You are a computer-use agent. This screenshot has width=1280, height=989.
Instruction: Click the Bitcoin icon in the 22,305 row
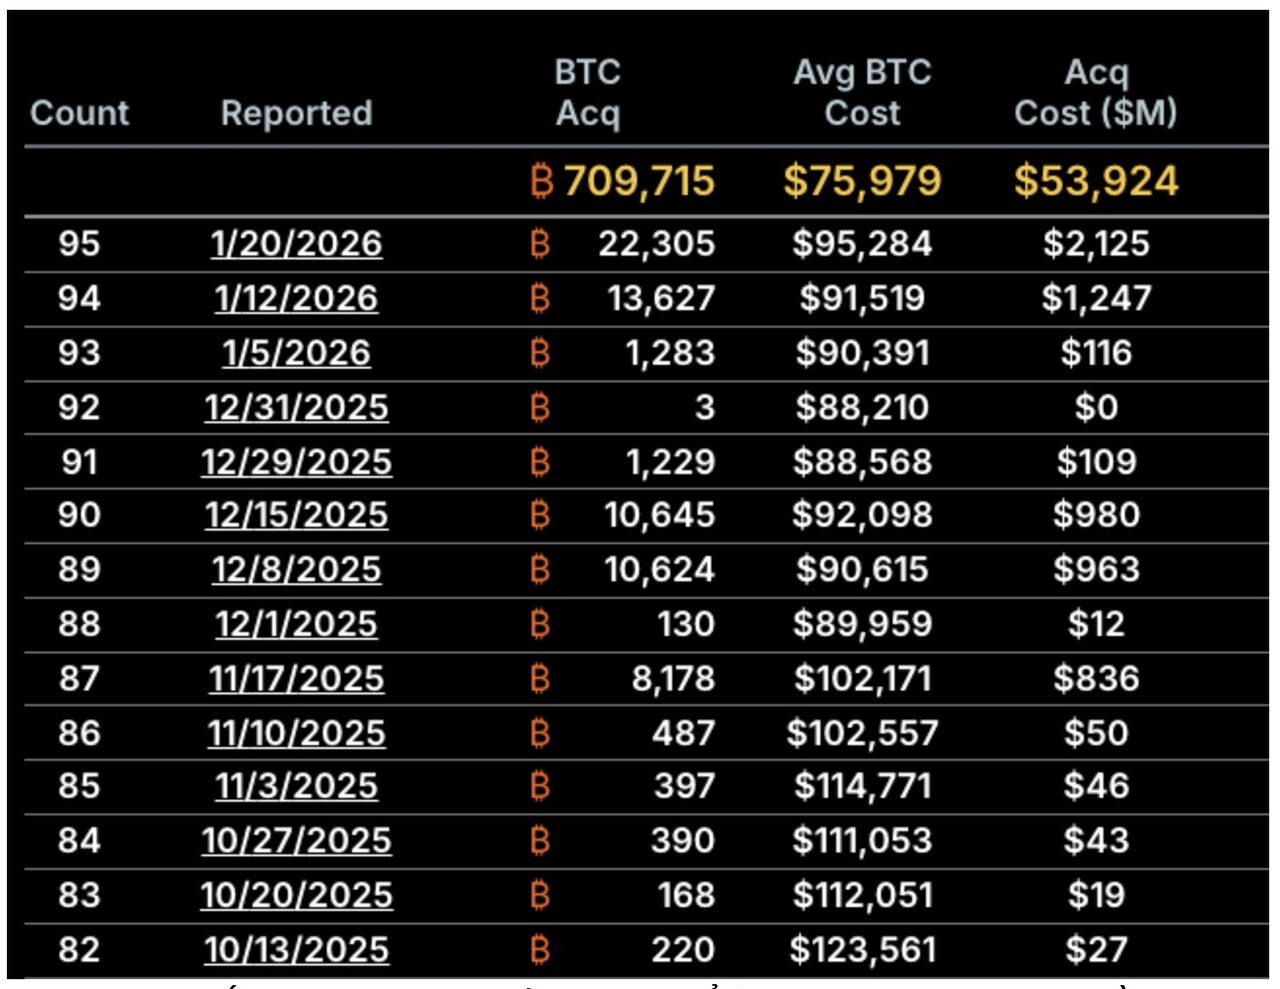(x=540, y=243)
